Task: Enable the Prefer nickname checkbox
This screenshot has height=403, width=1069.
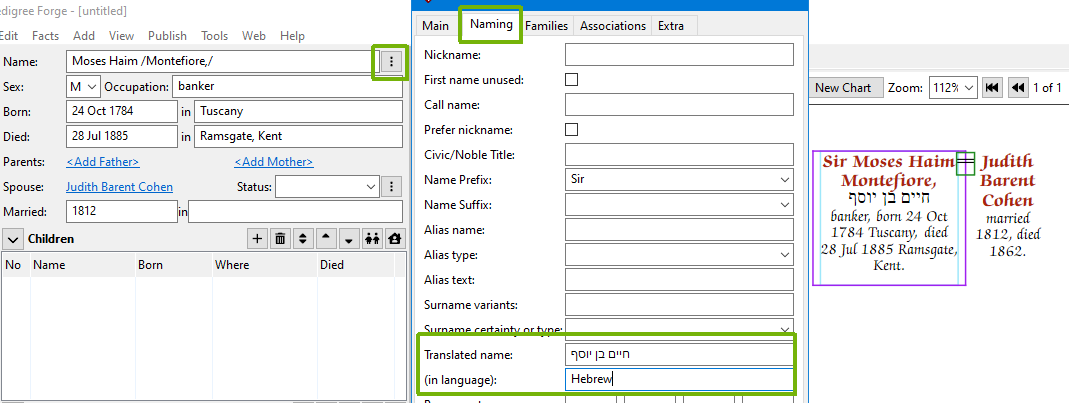Action: point(572,129)
